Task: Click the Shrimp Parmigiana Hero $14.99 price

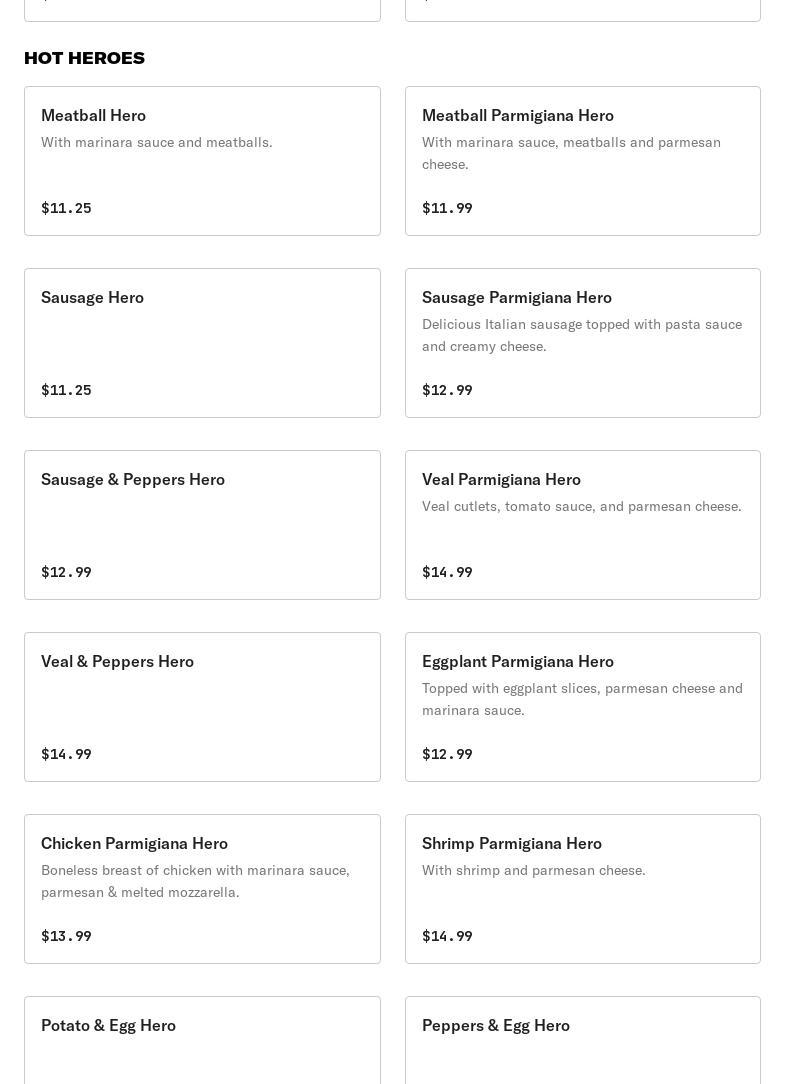Action: pos(447,936)
